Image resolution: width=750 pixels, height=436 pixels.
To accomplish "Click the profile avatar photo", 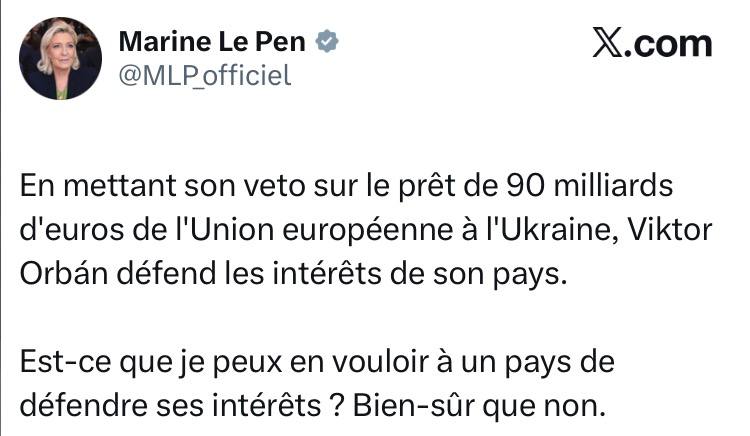I will point(60,57).
